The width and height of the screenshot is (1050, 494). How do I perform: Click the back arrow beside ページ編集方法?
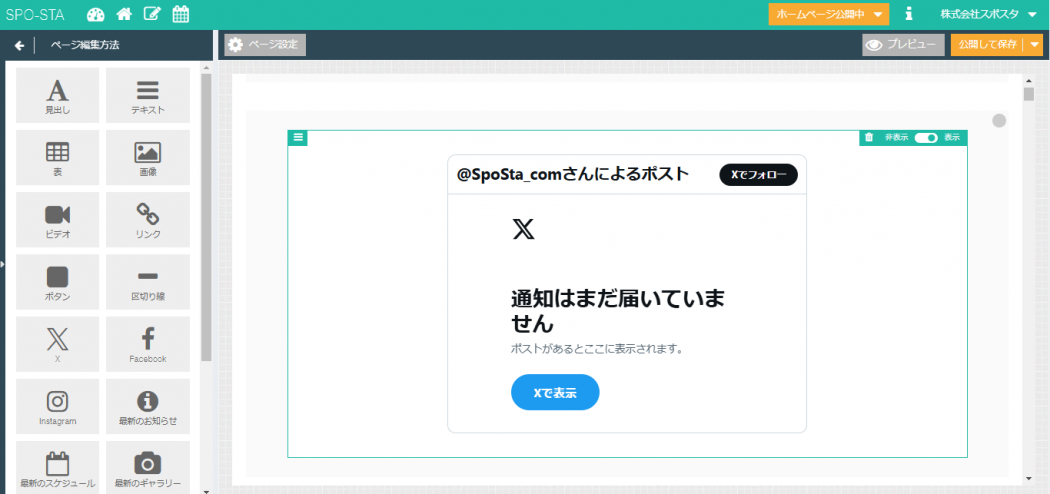tap(19, 45)
